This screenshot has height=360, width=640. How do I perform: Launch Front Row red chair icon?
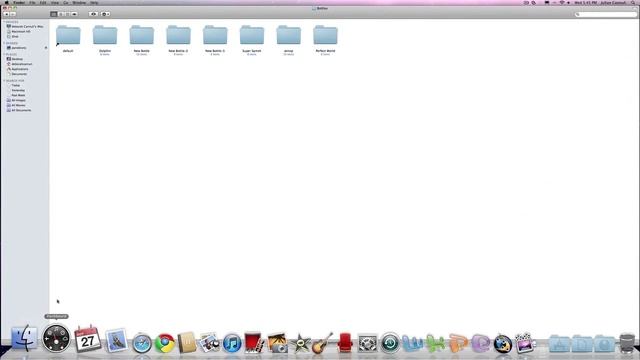(345, 343)
